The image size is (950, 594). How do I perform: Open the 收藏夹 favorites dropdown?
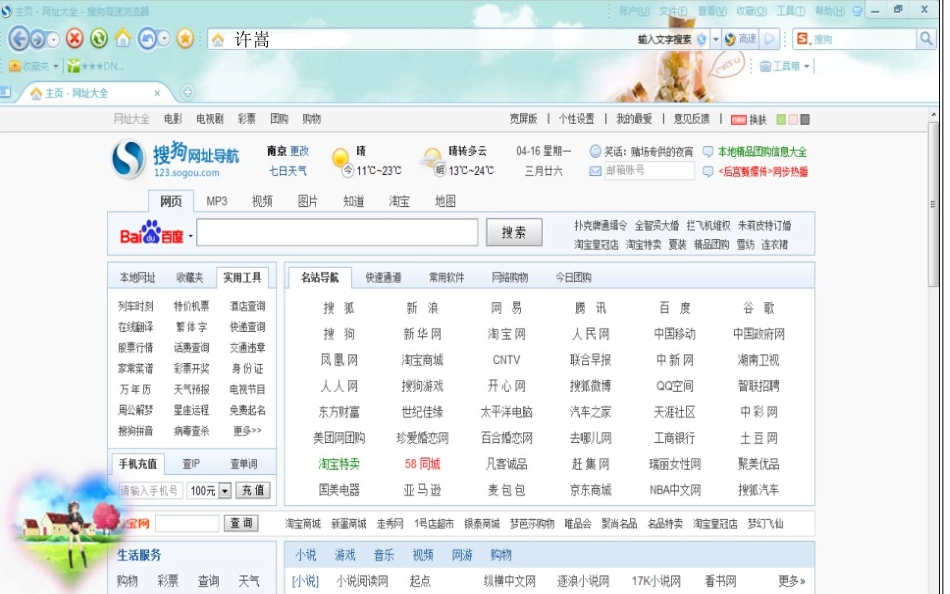(x=34, y=65)
